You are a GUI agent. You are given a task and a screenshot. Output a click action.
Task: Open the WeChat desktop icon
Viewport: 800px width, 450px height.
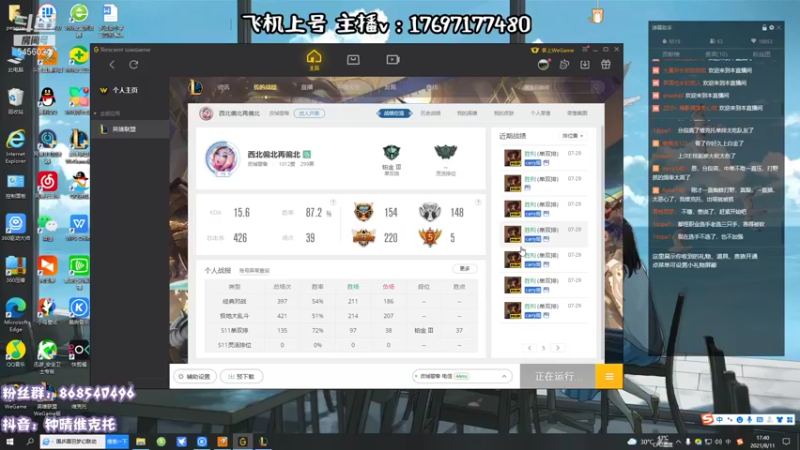47,227
